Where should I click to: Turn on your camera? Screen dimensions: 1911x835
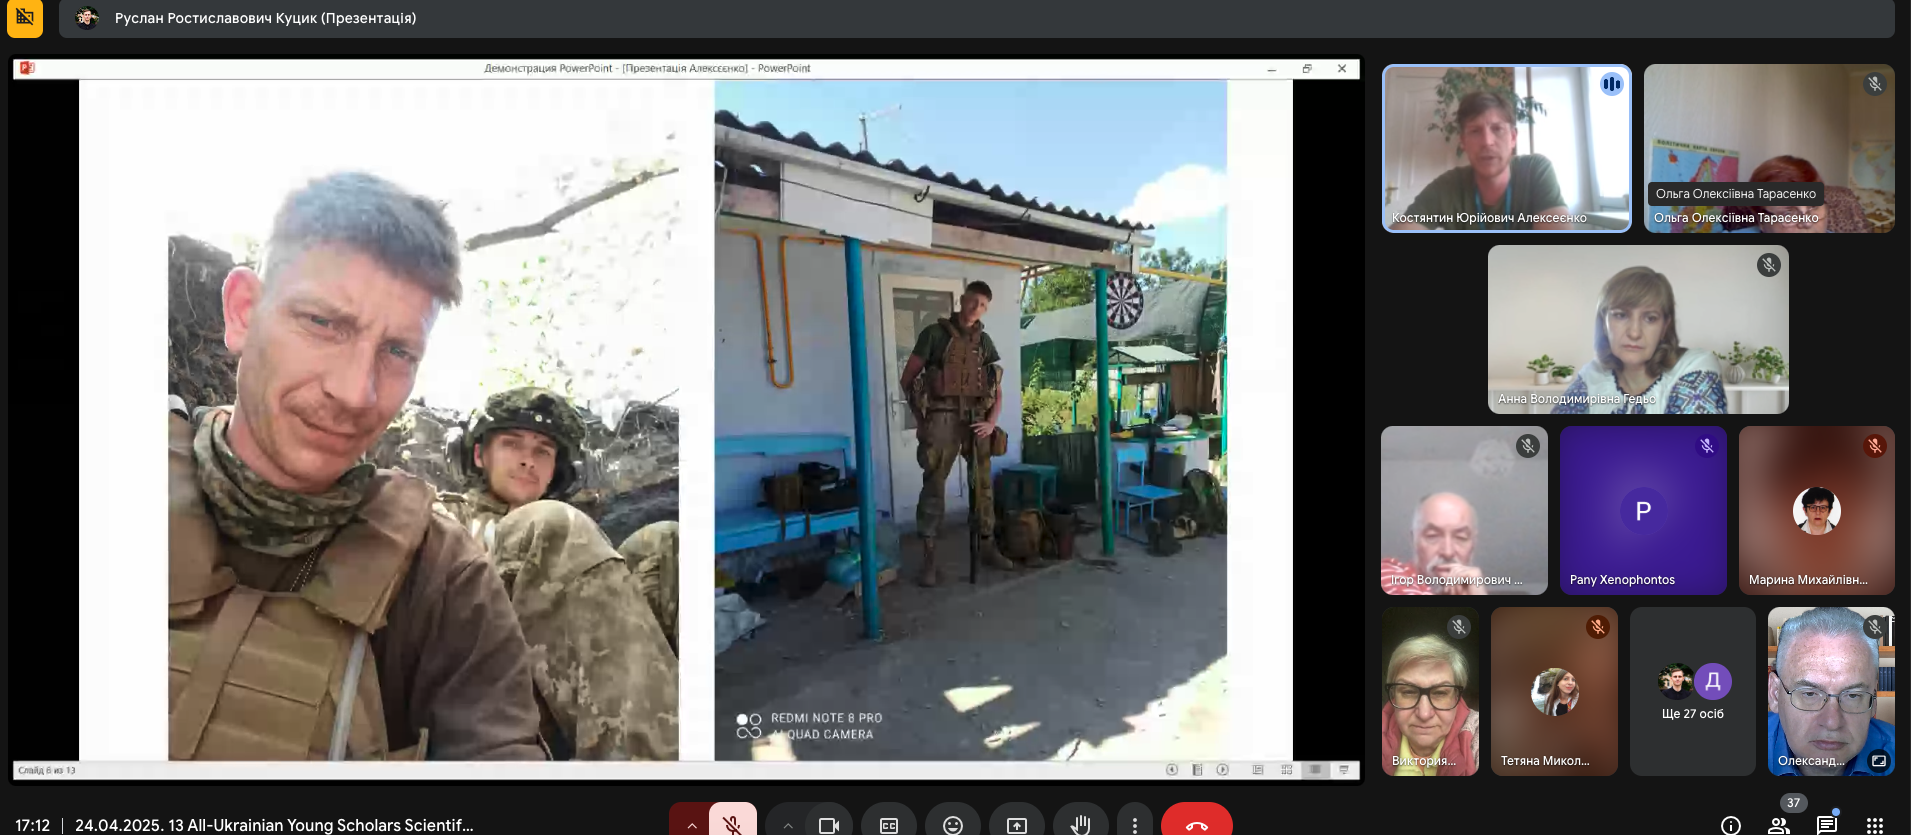828,824
